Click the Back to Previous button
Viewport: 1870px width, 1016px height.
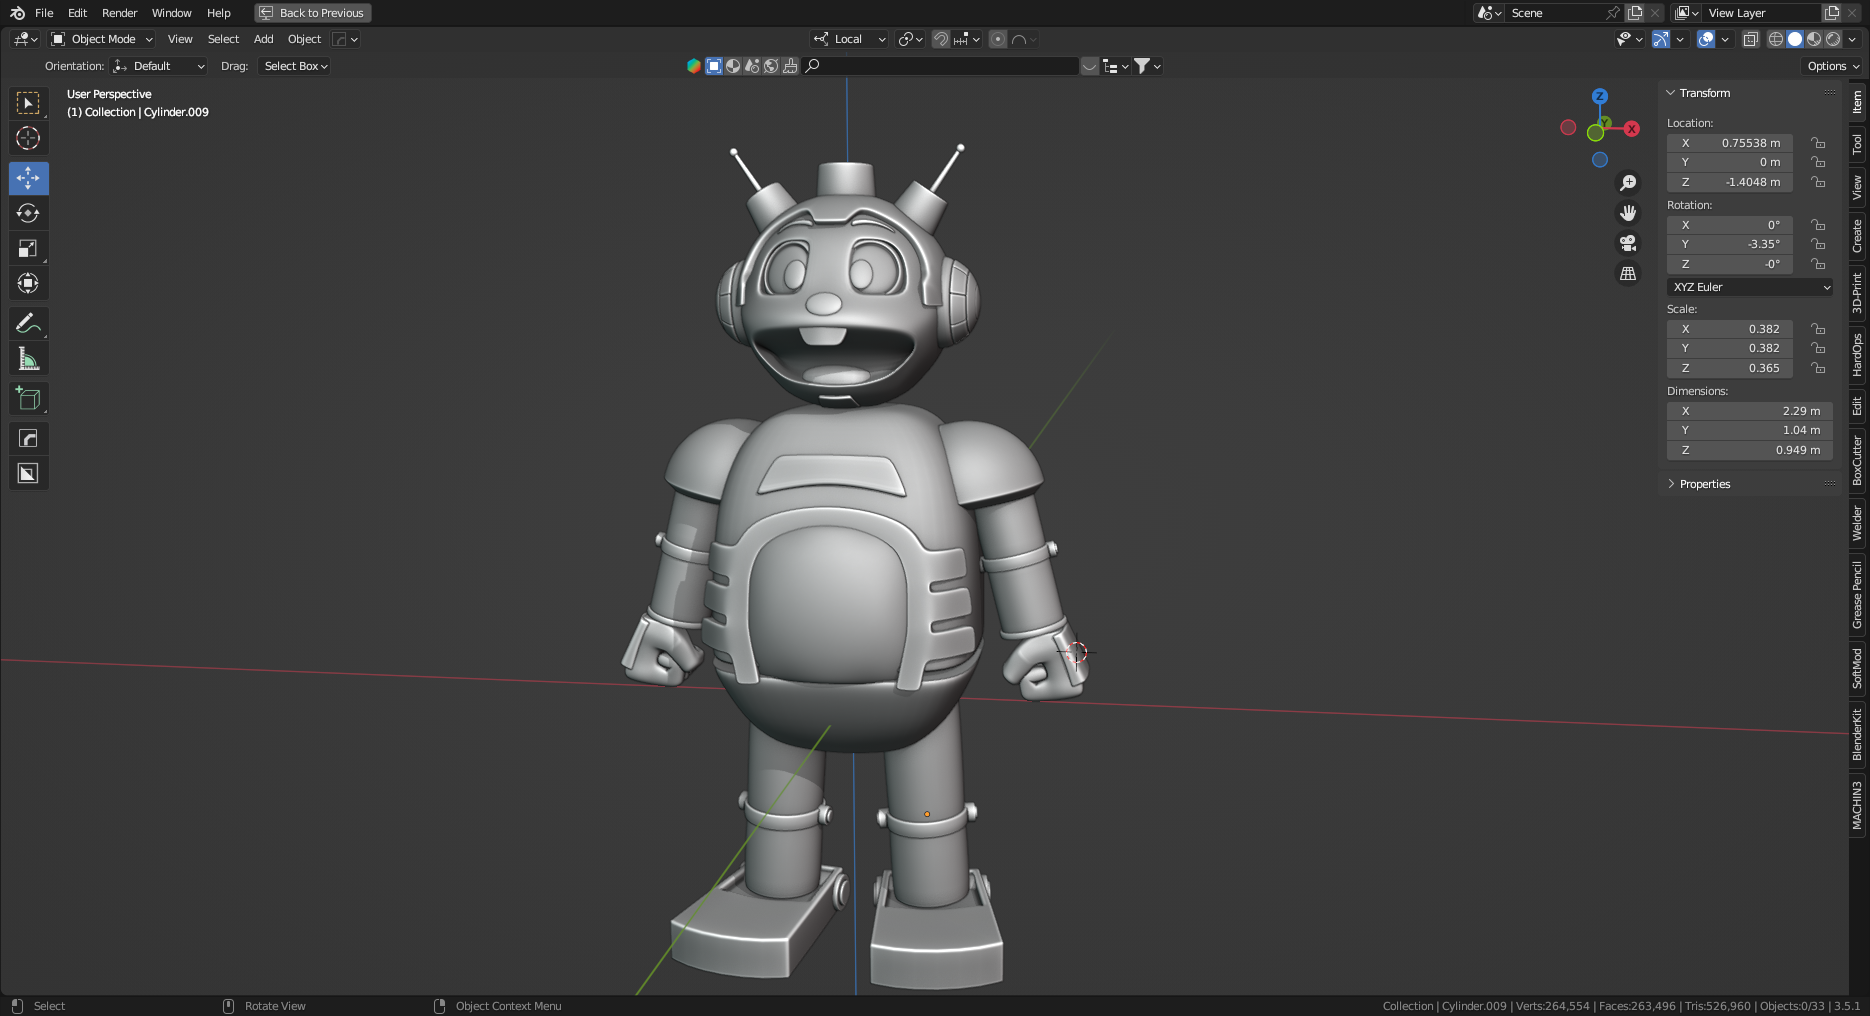[313, 13]
